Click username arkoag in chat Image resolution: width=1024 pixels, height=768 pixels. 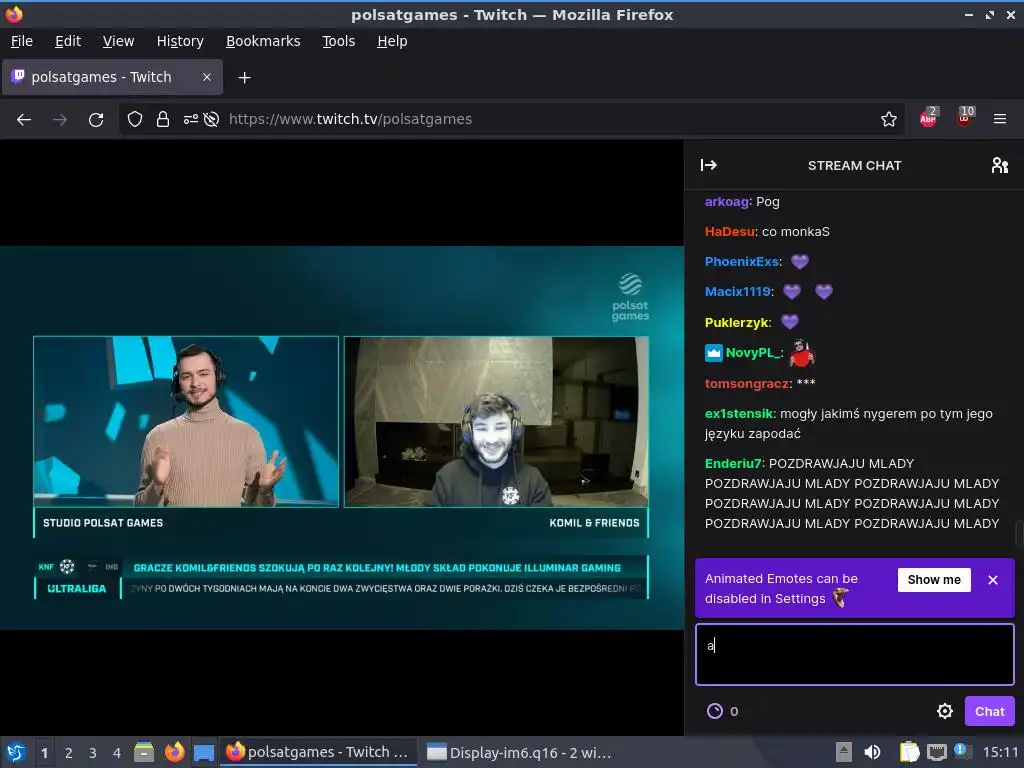coord(726,202)
